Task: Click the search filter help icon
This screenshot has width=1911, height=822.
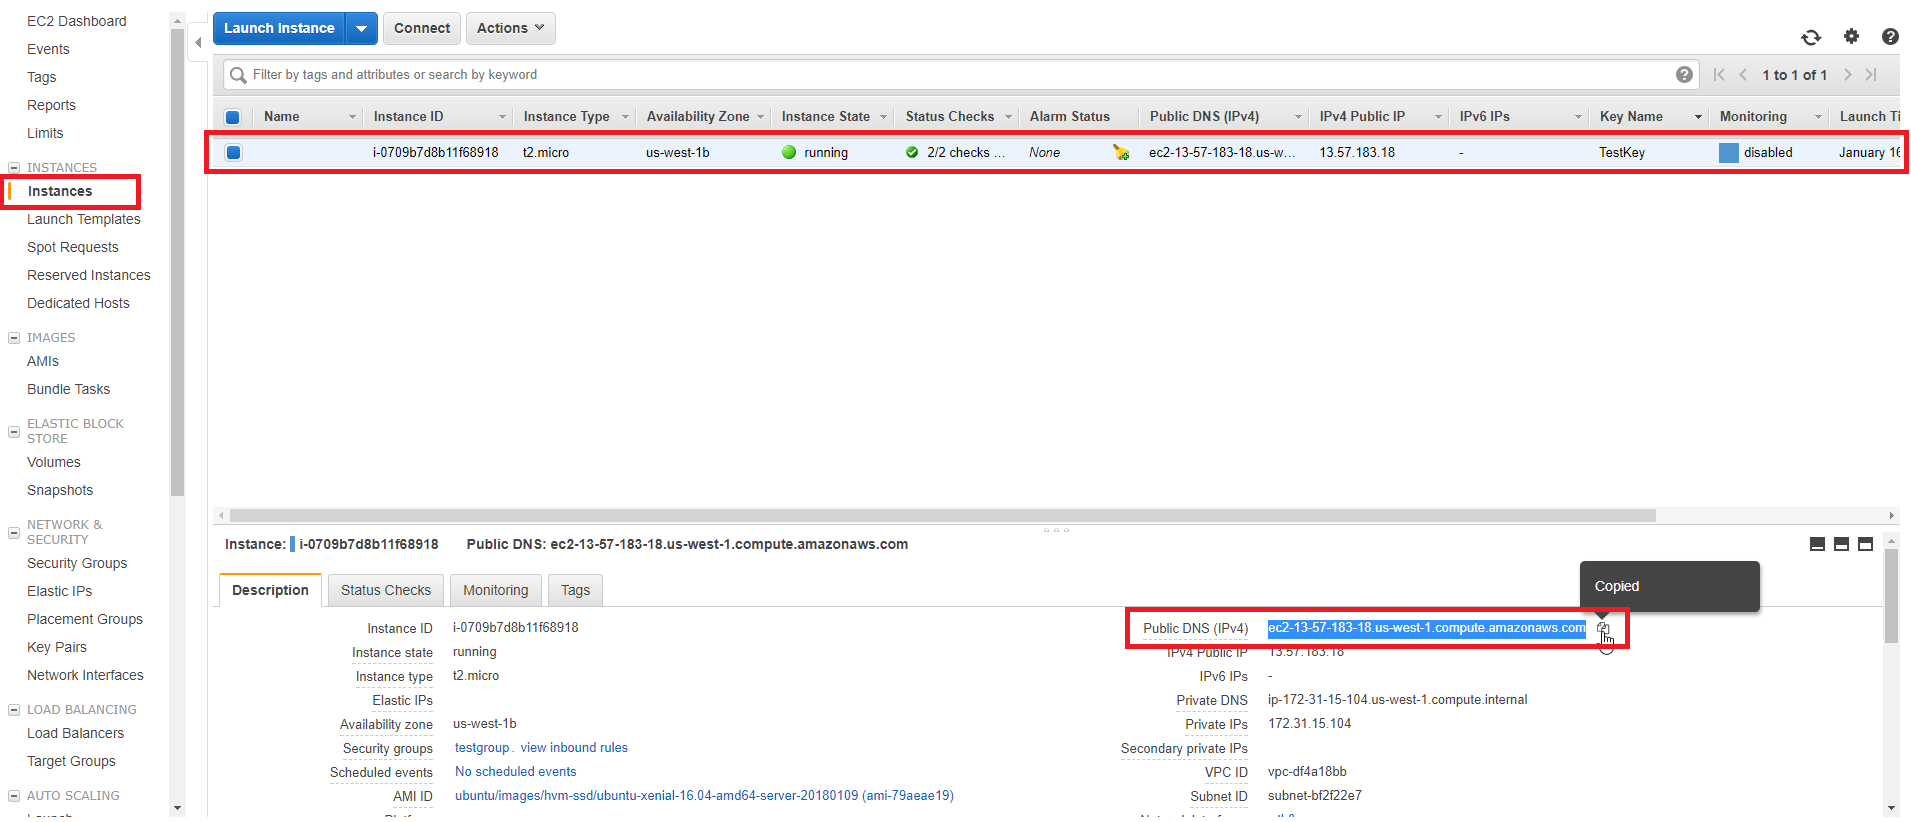Action: pyautogui.click(x=1684, y=75)
